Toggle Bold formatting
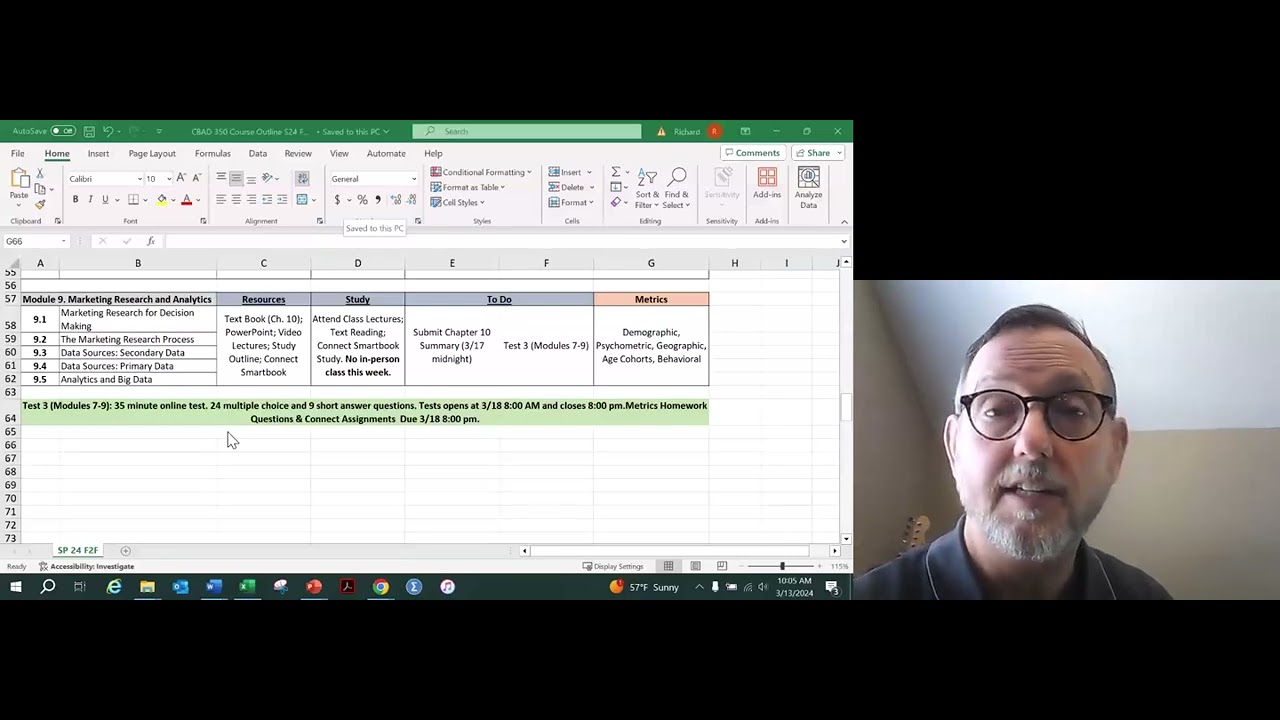Viewport: 1280px width, 720px height. pyautogui.click(x=75, y=199)
